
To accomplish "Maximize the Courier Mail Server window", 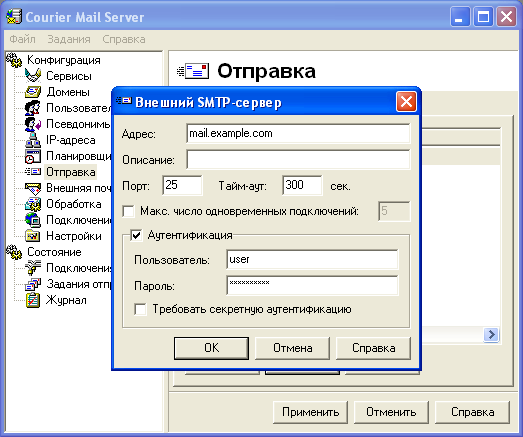I will point(483,16).
